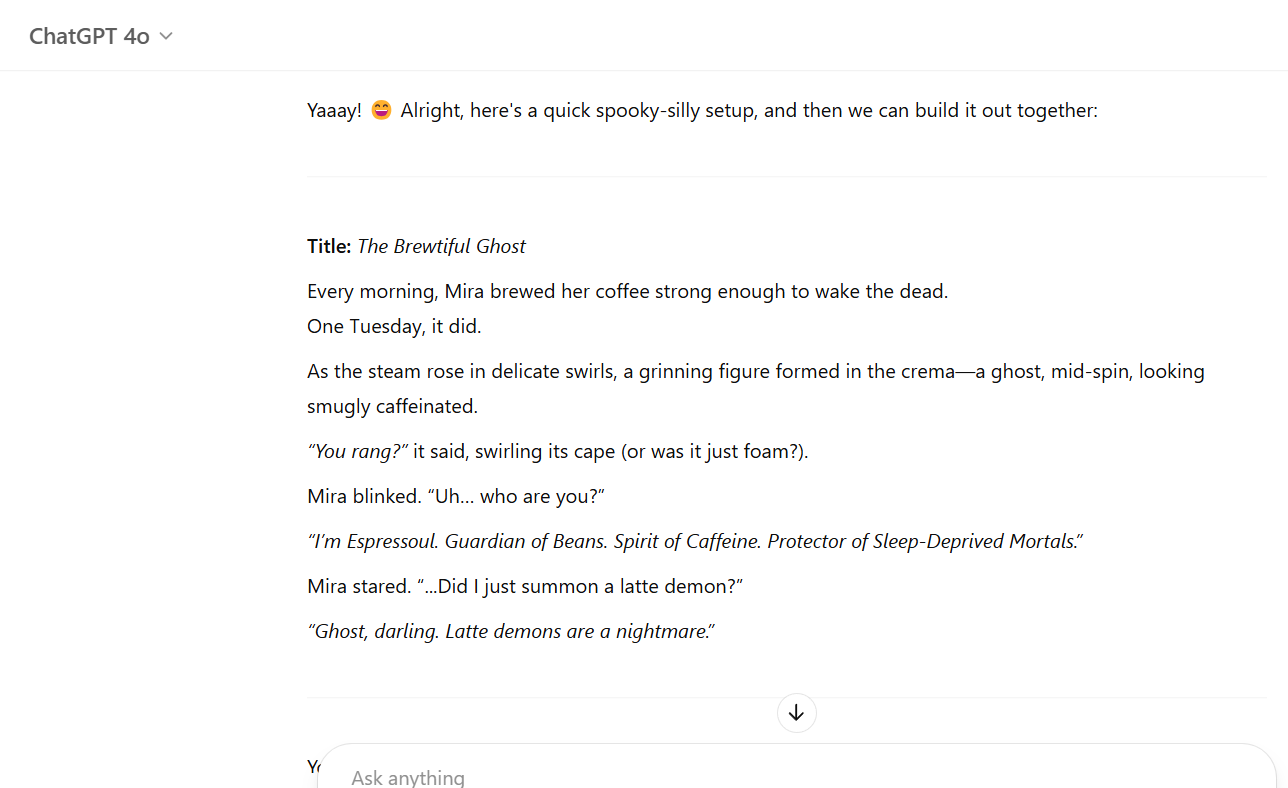Click the chevron beside ChatGPT 4o
The image size is (1288, 788).
tap(166, 36)
